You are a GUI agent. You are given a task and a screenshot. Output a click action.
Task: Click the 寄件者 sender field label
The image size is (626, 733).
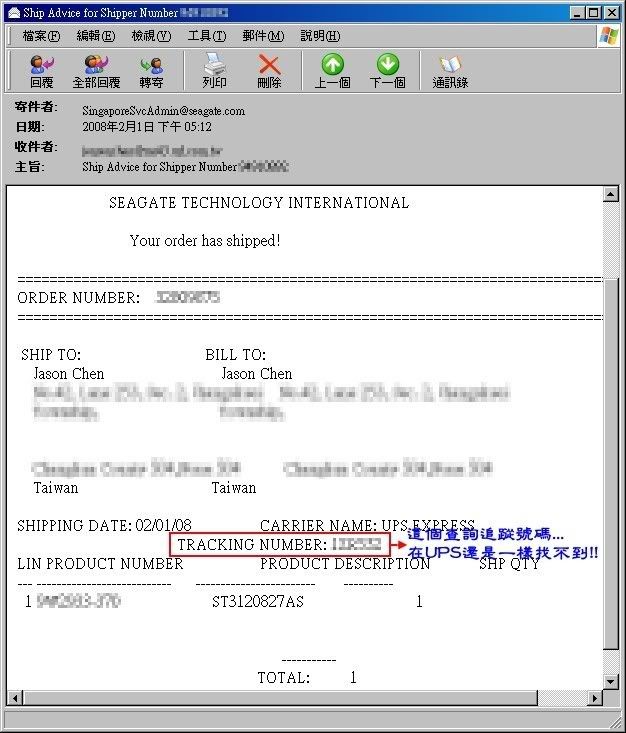[36, 107]
